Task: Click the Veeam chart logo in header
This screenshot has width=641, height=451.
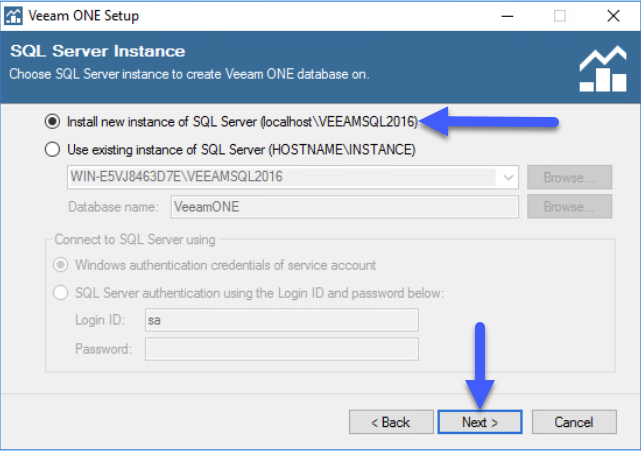Action: [603, 69]
